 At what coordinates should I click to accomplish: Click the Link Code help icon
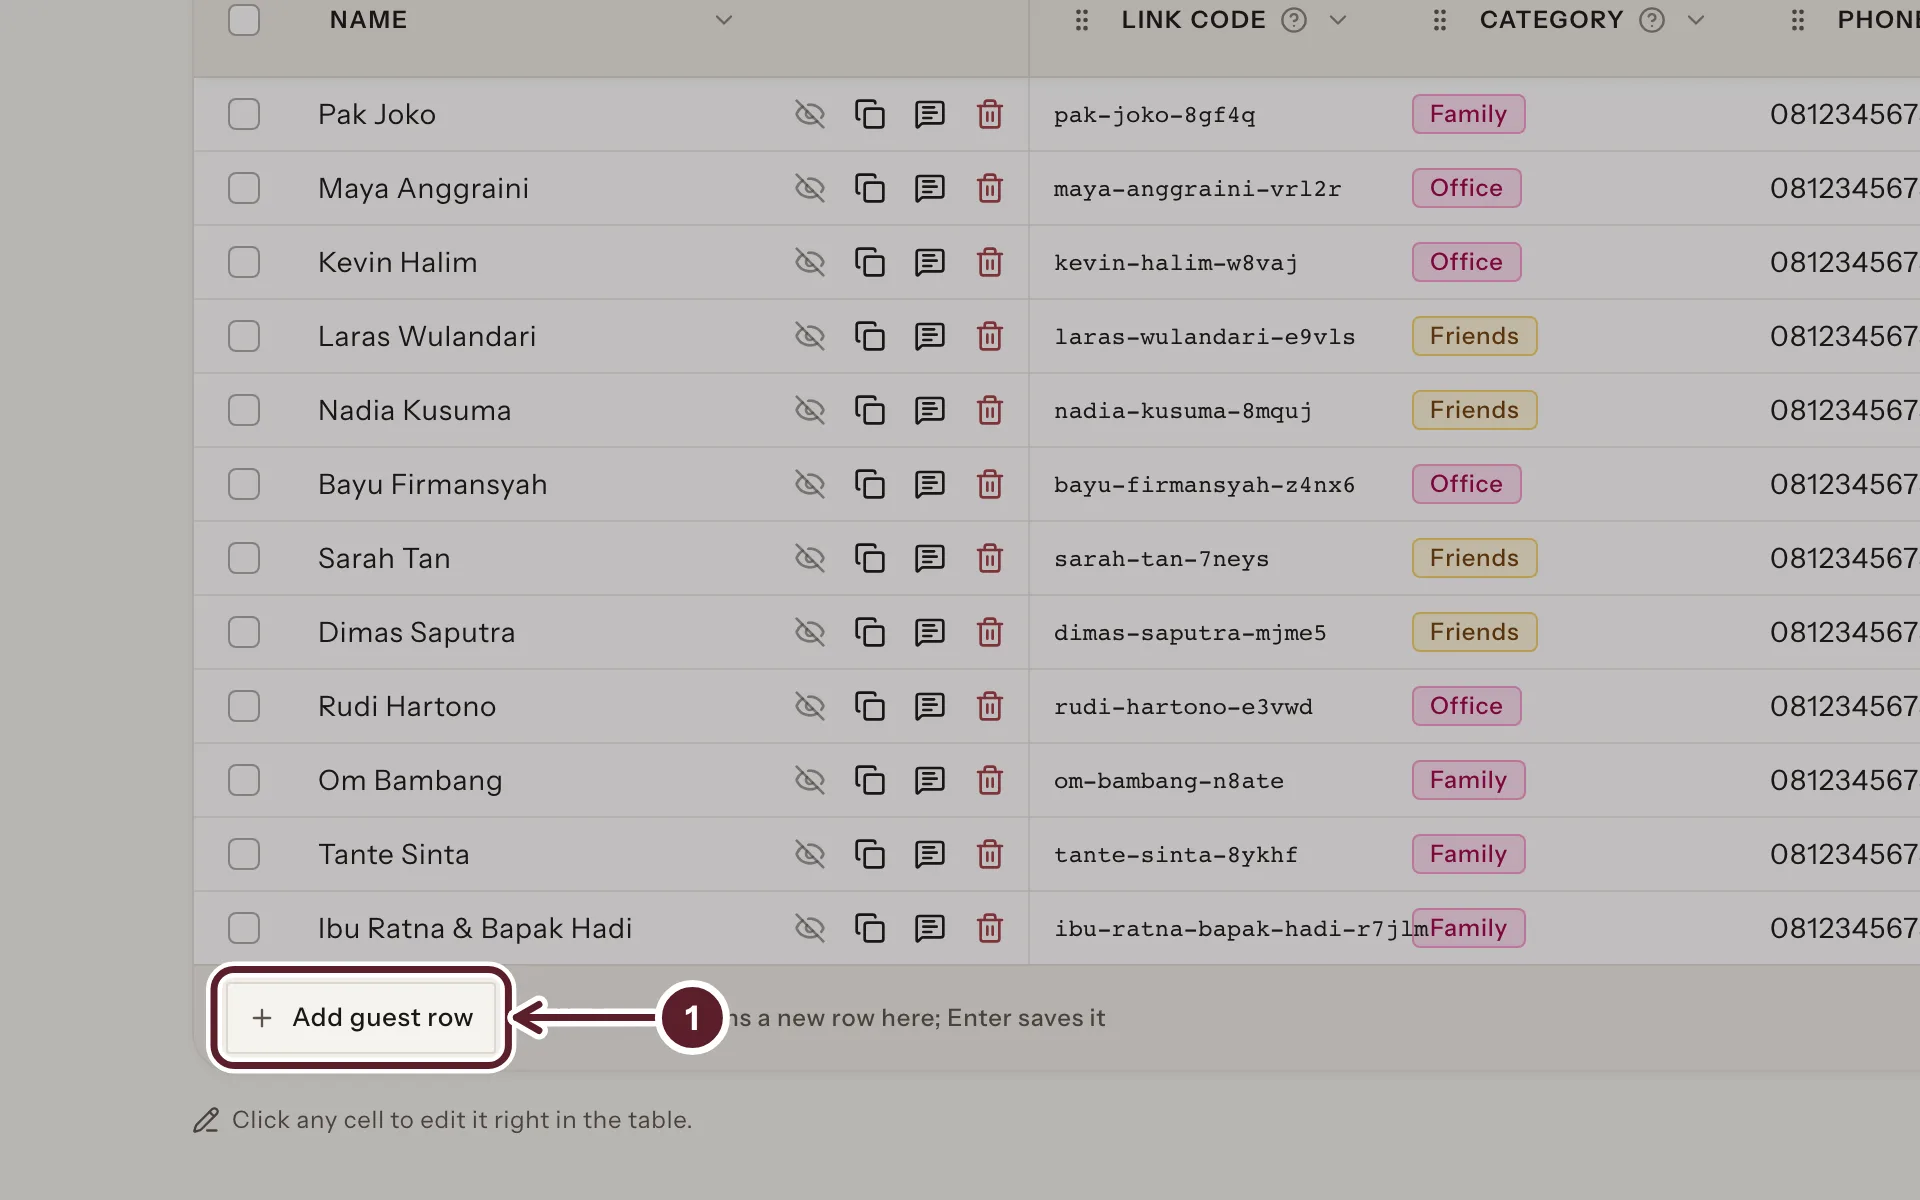(x=1294, y=20)
